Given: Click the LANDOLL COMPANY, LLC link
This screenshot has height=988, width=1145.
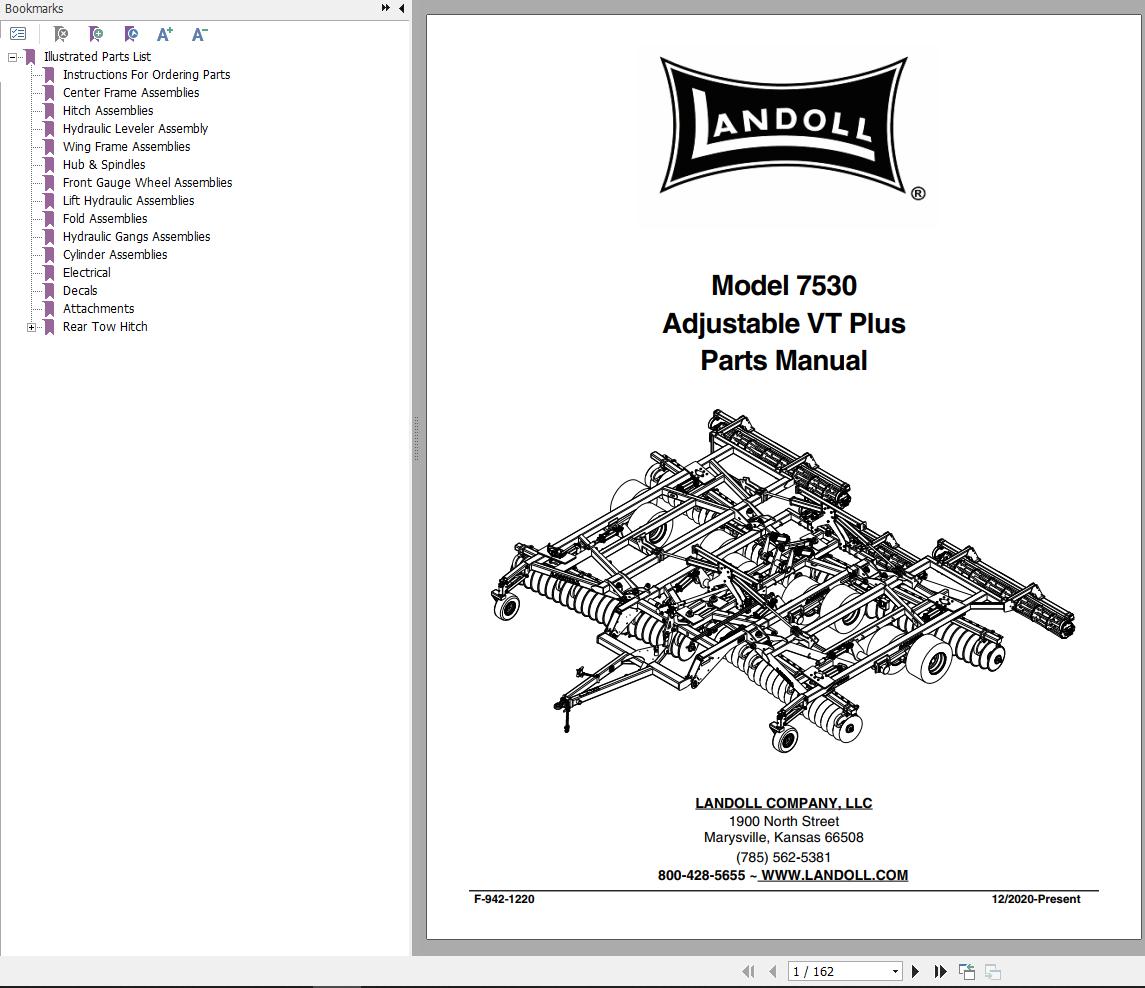Looking at the screenshot, I should pyautogui.click(x=783, y=802).
